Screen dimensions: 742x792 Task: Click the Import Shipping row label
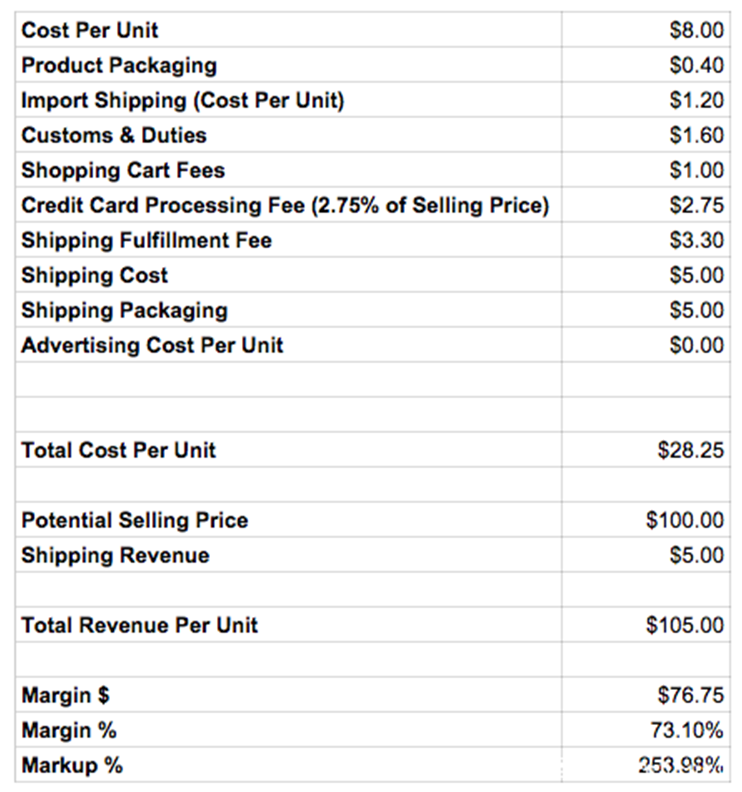(x=183, y=100)
